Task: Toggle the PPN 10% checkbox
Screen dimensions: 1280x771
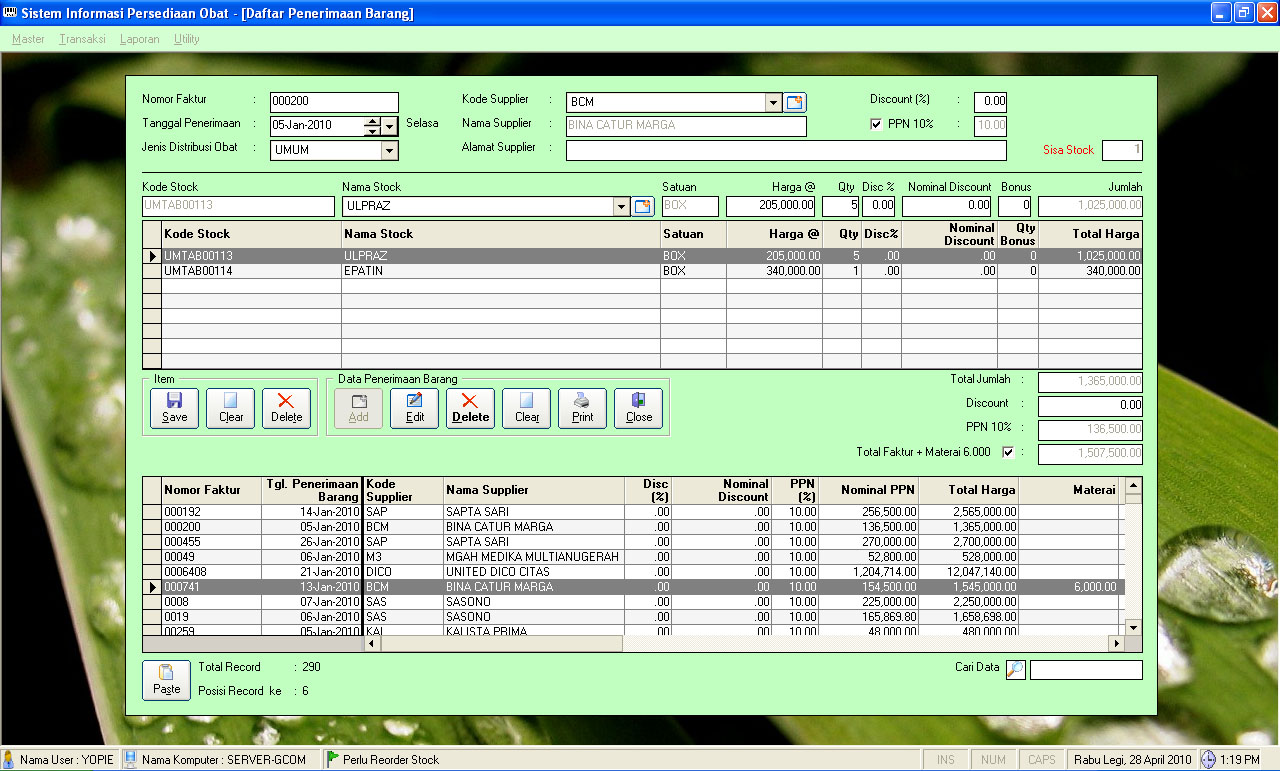Action: coord(877,125)
